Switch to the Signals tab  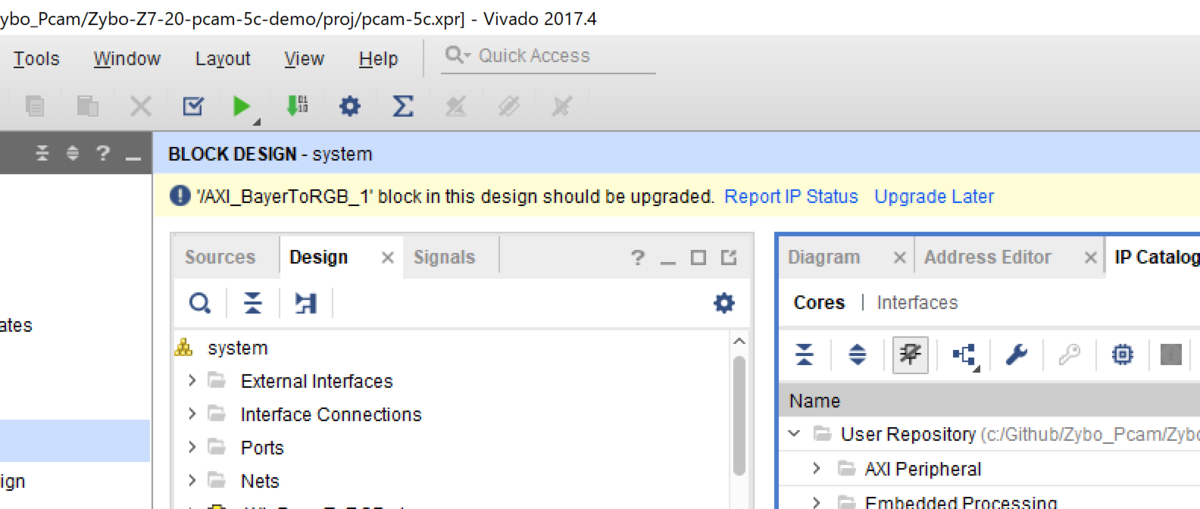coord(444,257)
